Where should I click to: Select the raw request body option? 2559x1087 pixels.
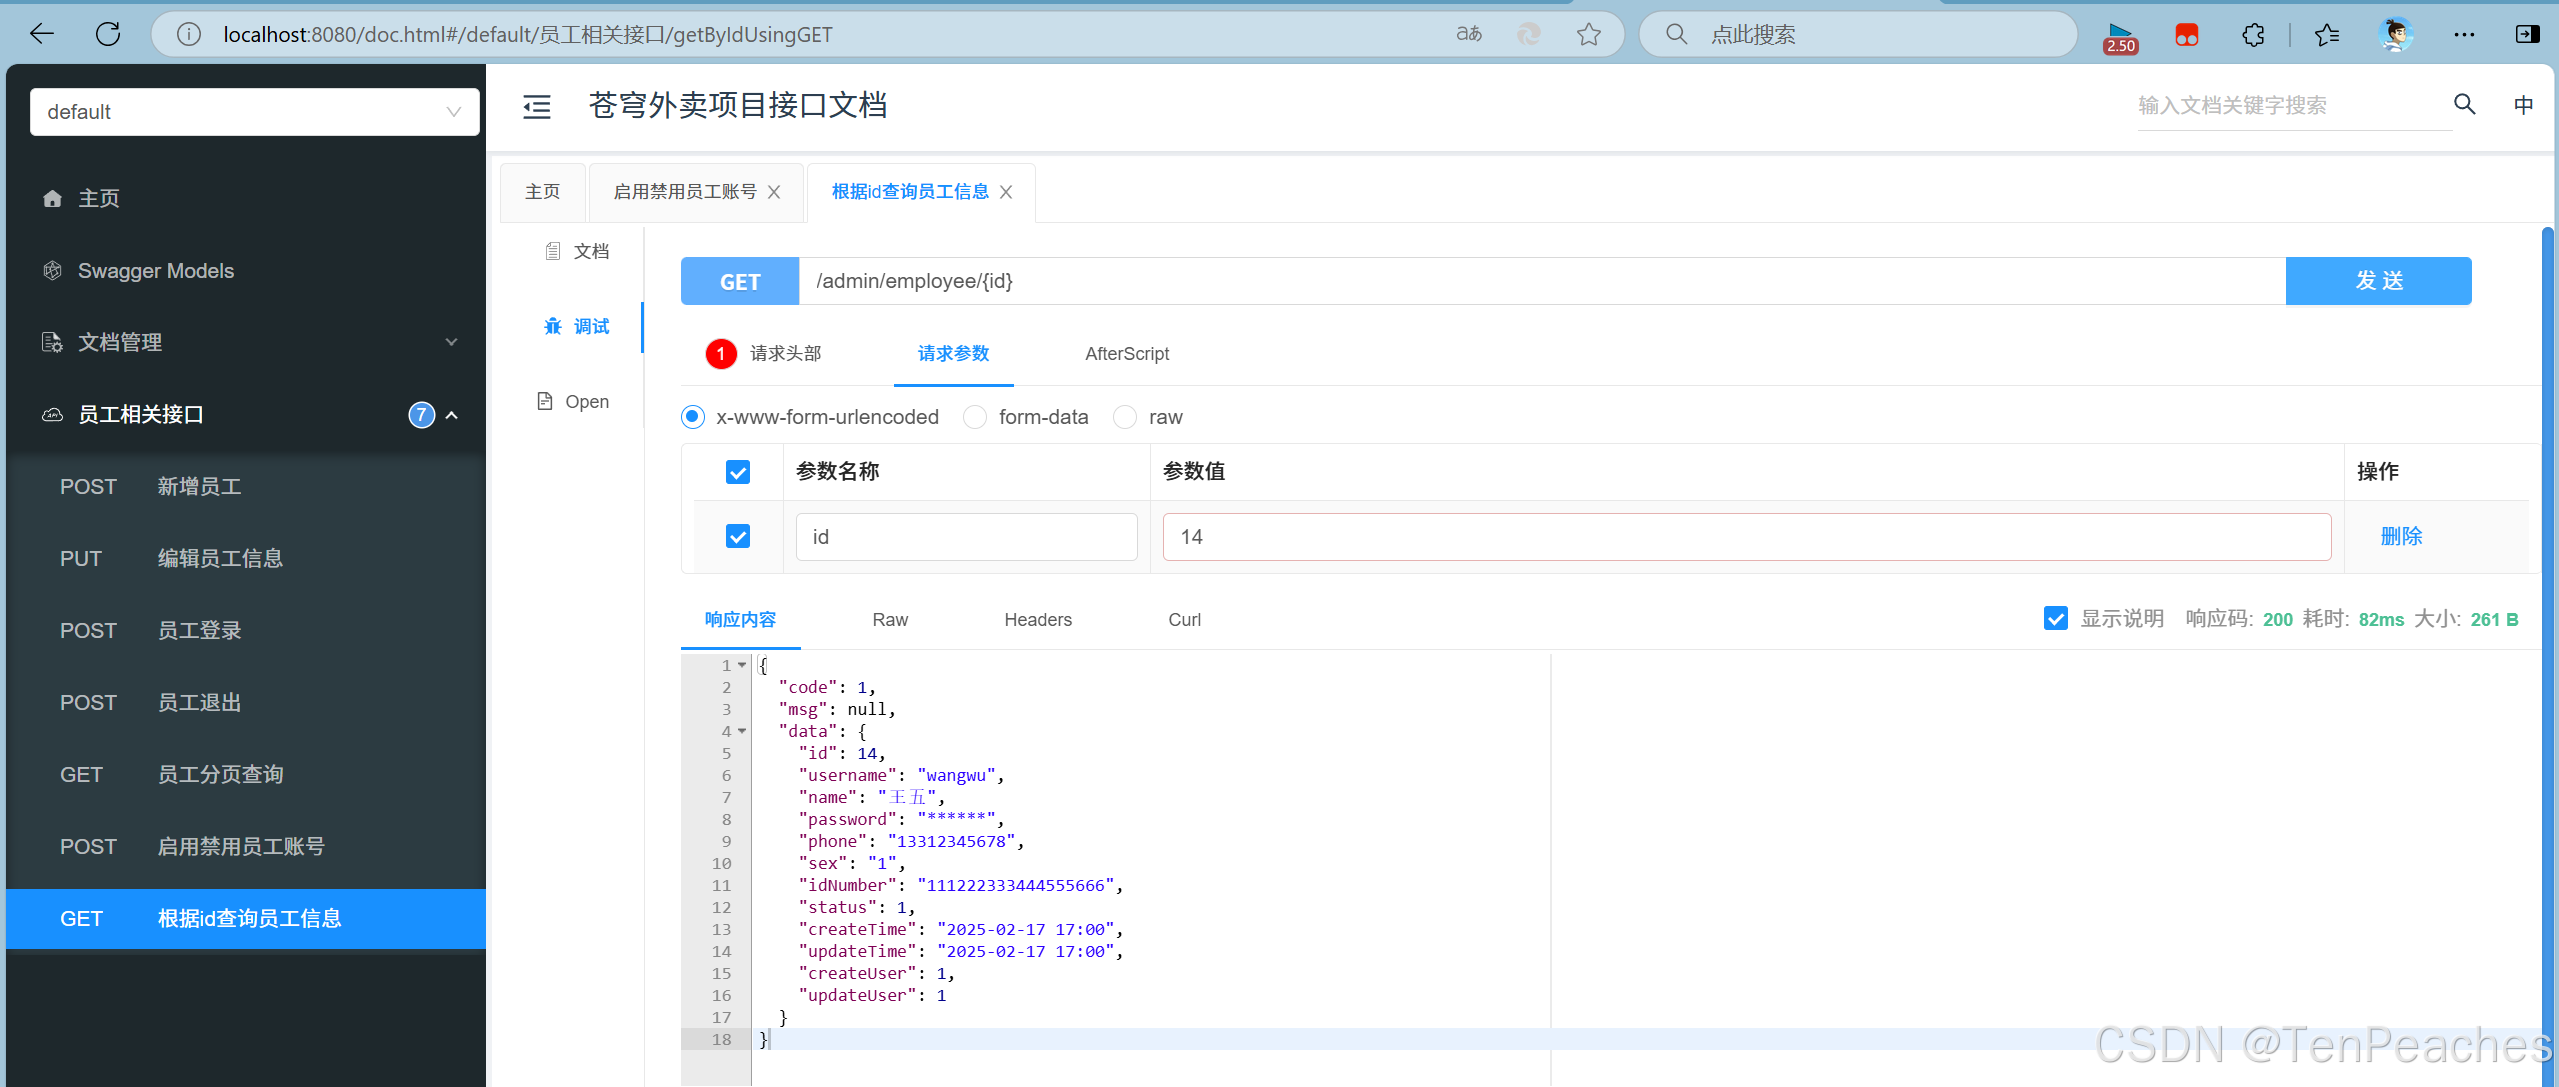click(x=1124, y=416)
